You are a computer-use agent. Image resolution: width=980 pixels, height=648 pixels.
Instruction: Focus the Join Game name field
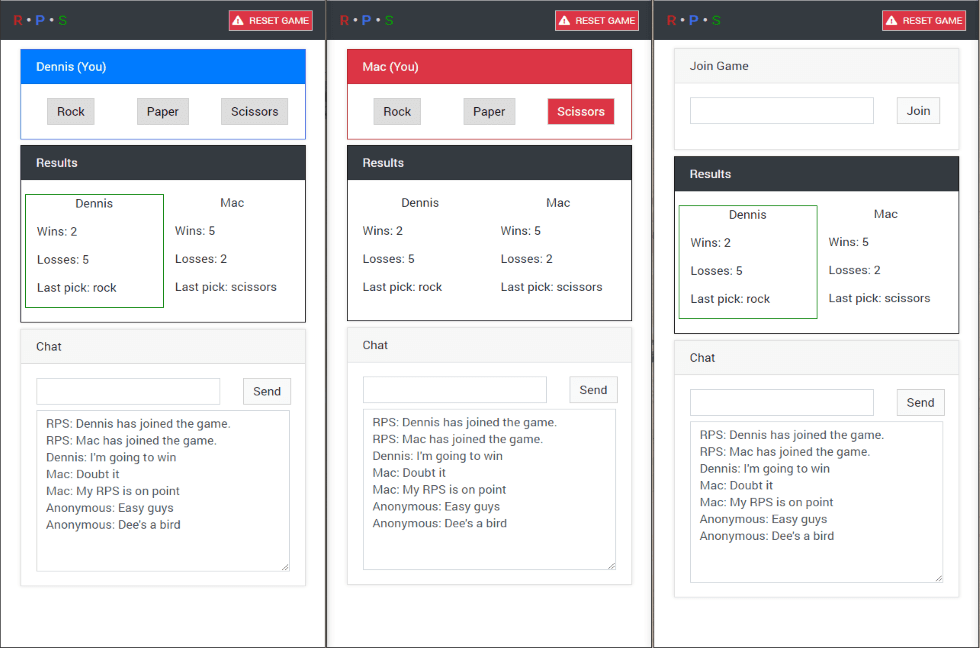coord(781,111)
